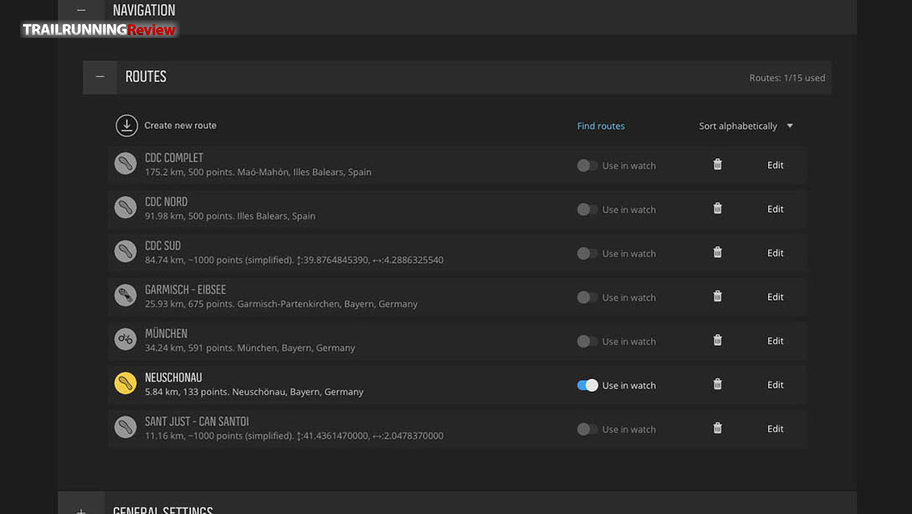Enable Use in watch for CDC NORD
This screenshot has width=912, height=514.
[x=587, y=209]
